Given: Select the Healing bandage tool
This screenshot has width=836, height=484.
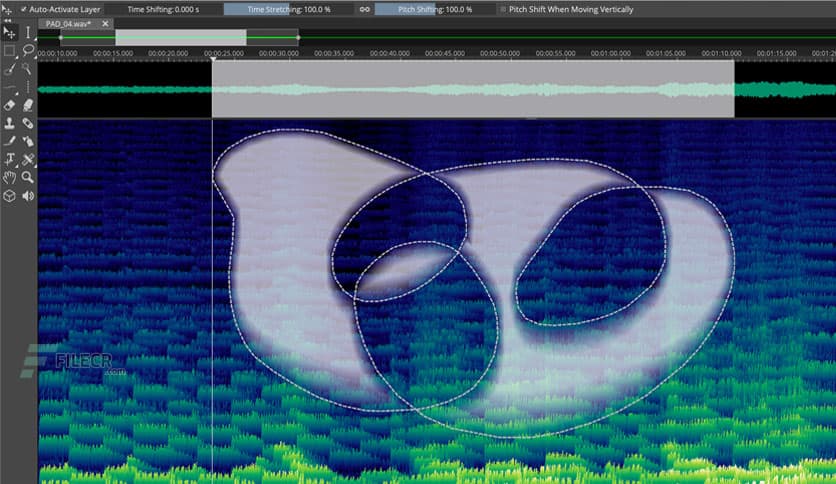Looking at the screenshot, I should (x=28, y=123).
